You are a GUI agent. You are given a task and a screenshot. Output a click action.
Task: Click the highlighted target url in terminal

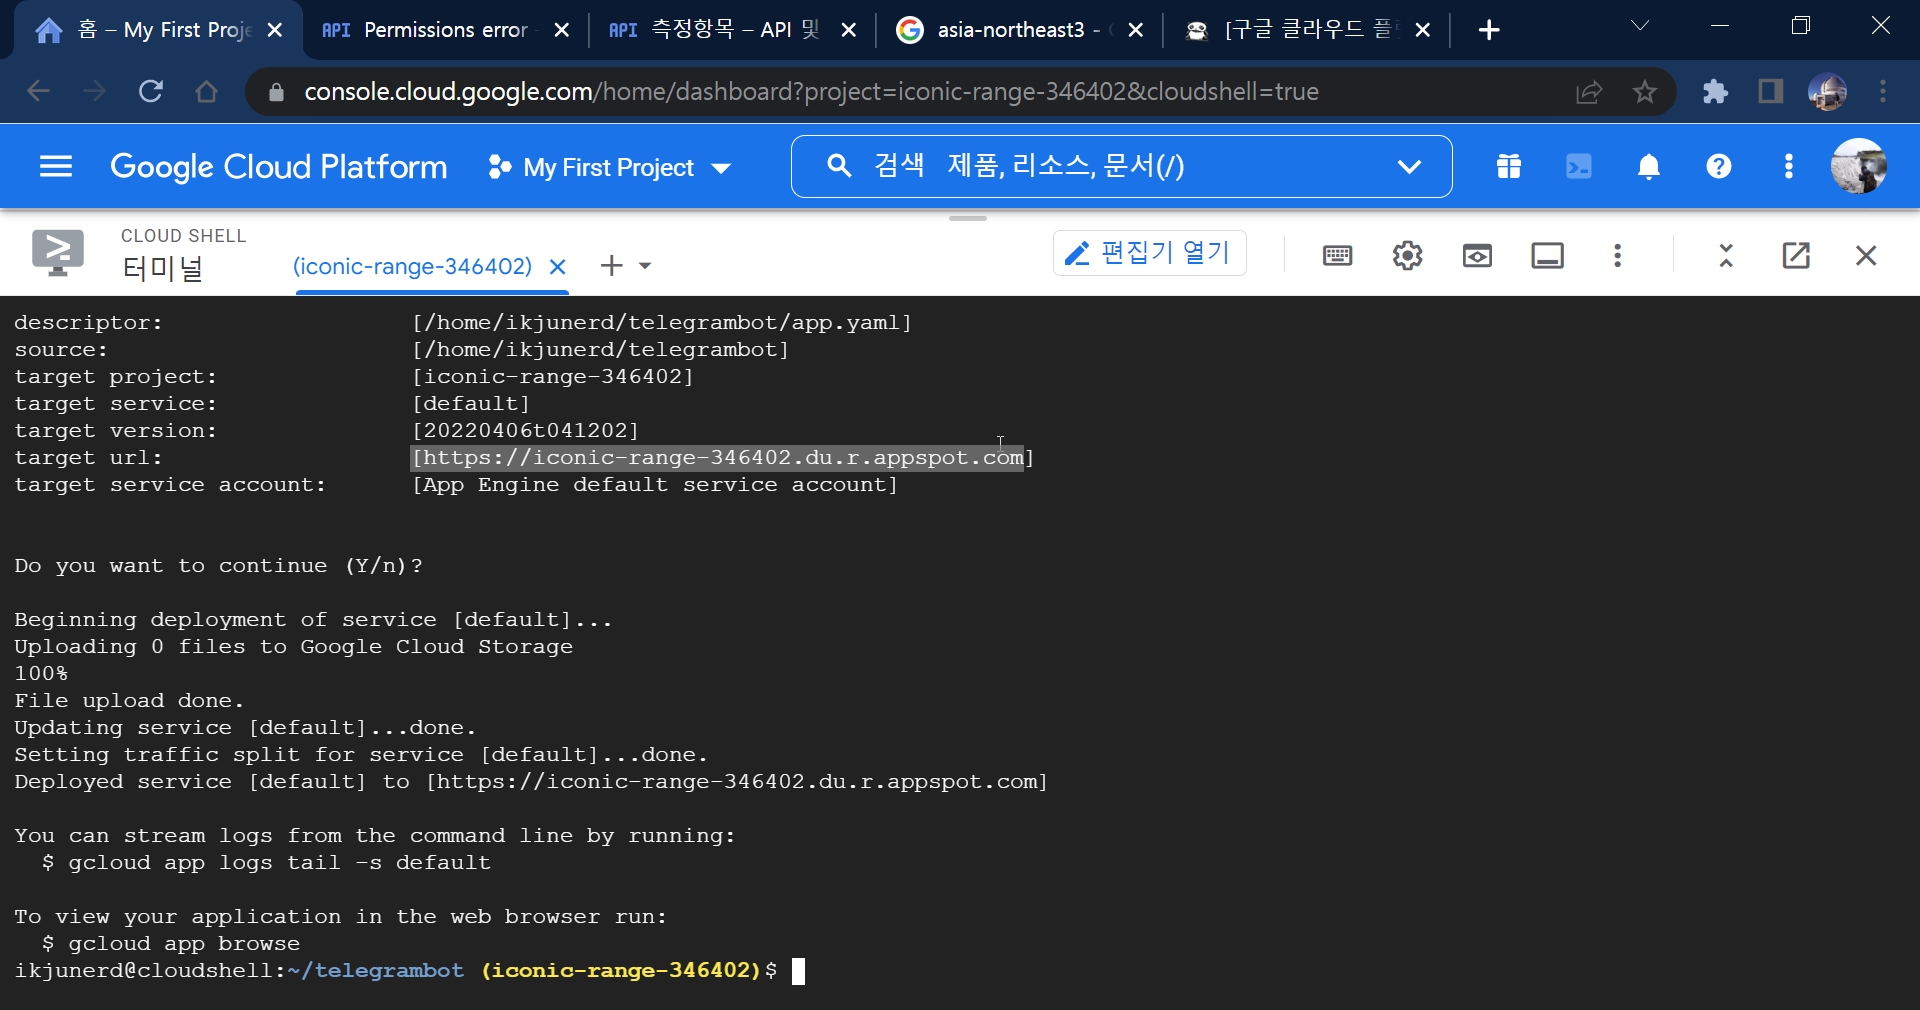coord(718,458)
